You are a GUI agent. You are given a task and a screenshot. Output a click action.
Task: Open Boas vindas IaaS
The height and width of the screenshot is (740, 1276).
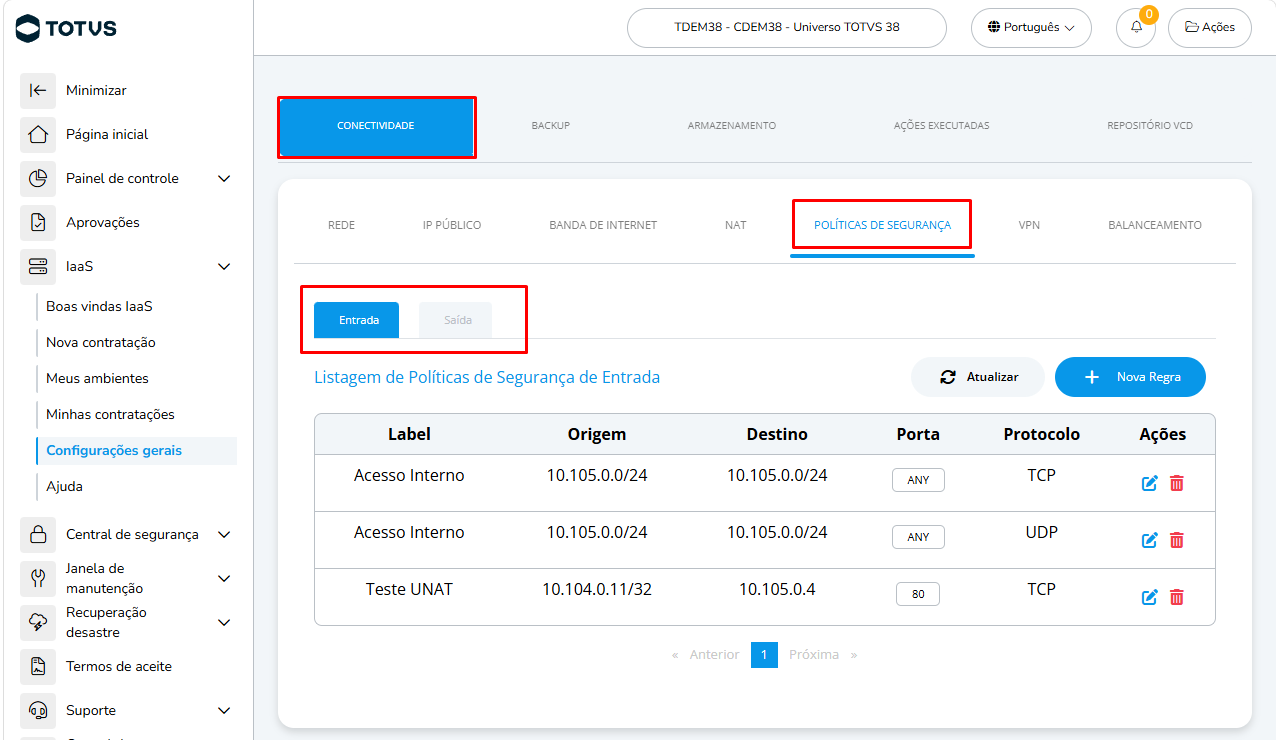click(99, 306)
